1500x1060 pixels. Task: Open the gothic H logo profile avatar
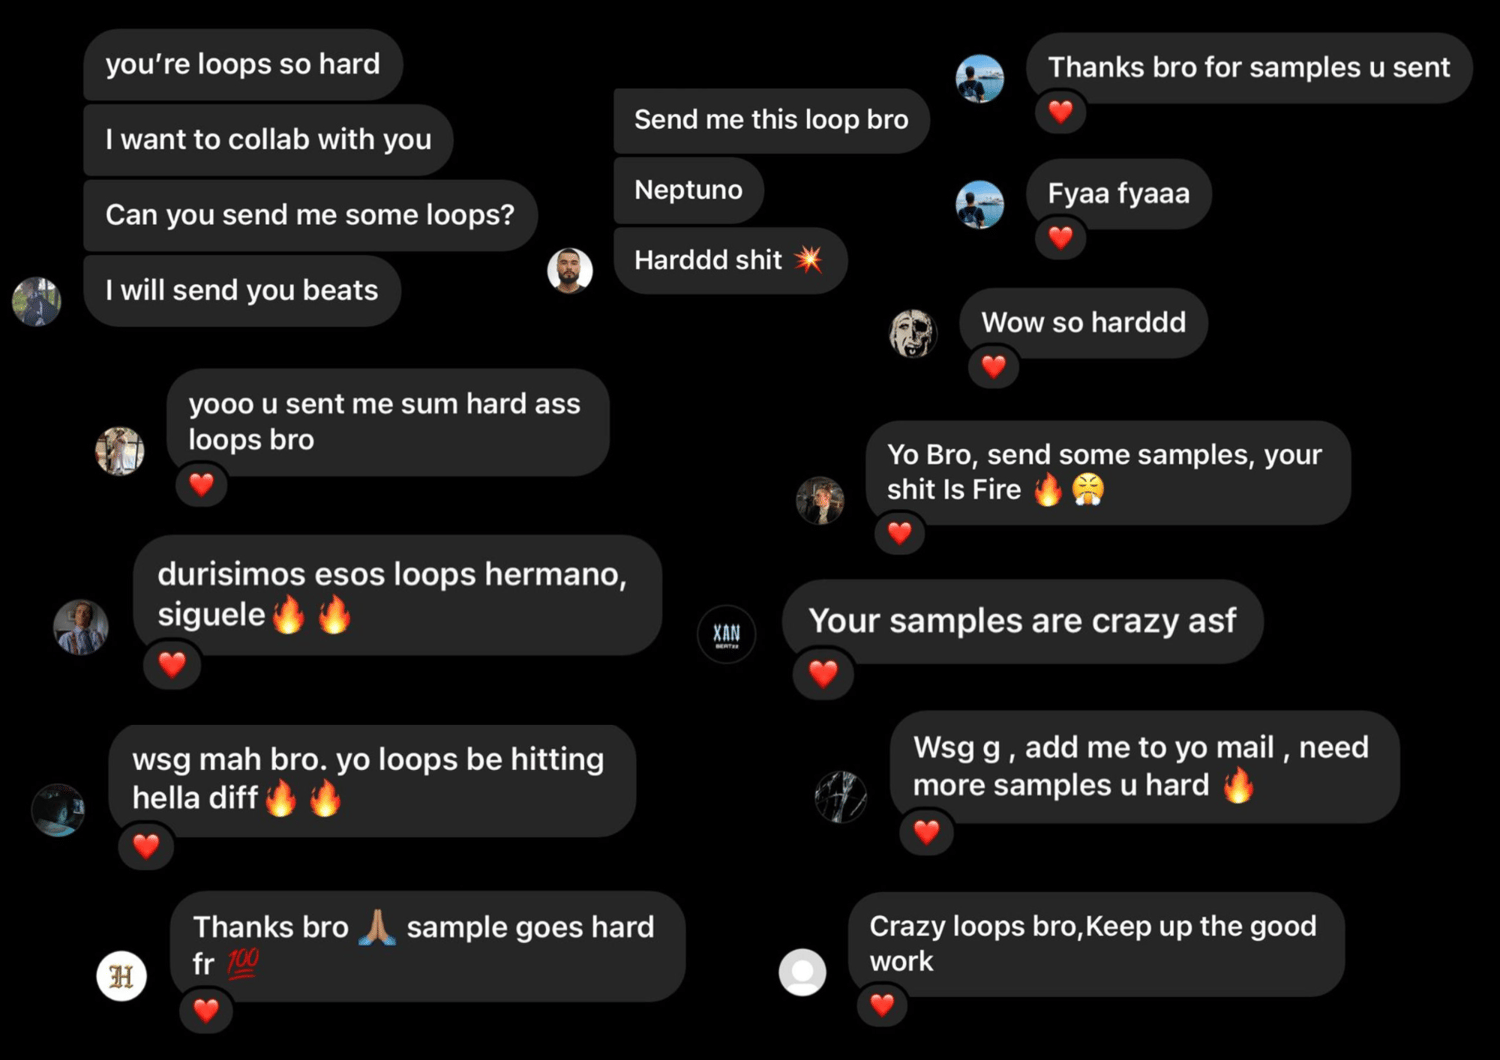click(x=122, y=976)
